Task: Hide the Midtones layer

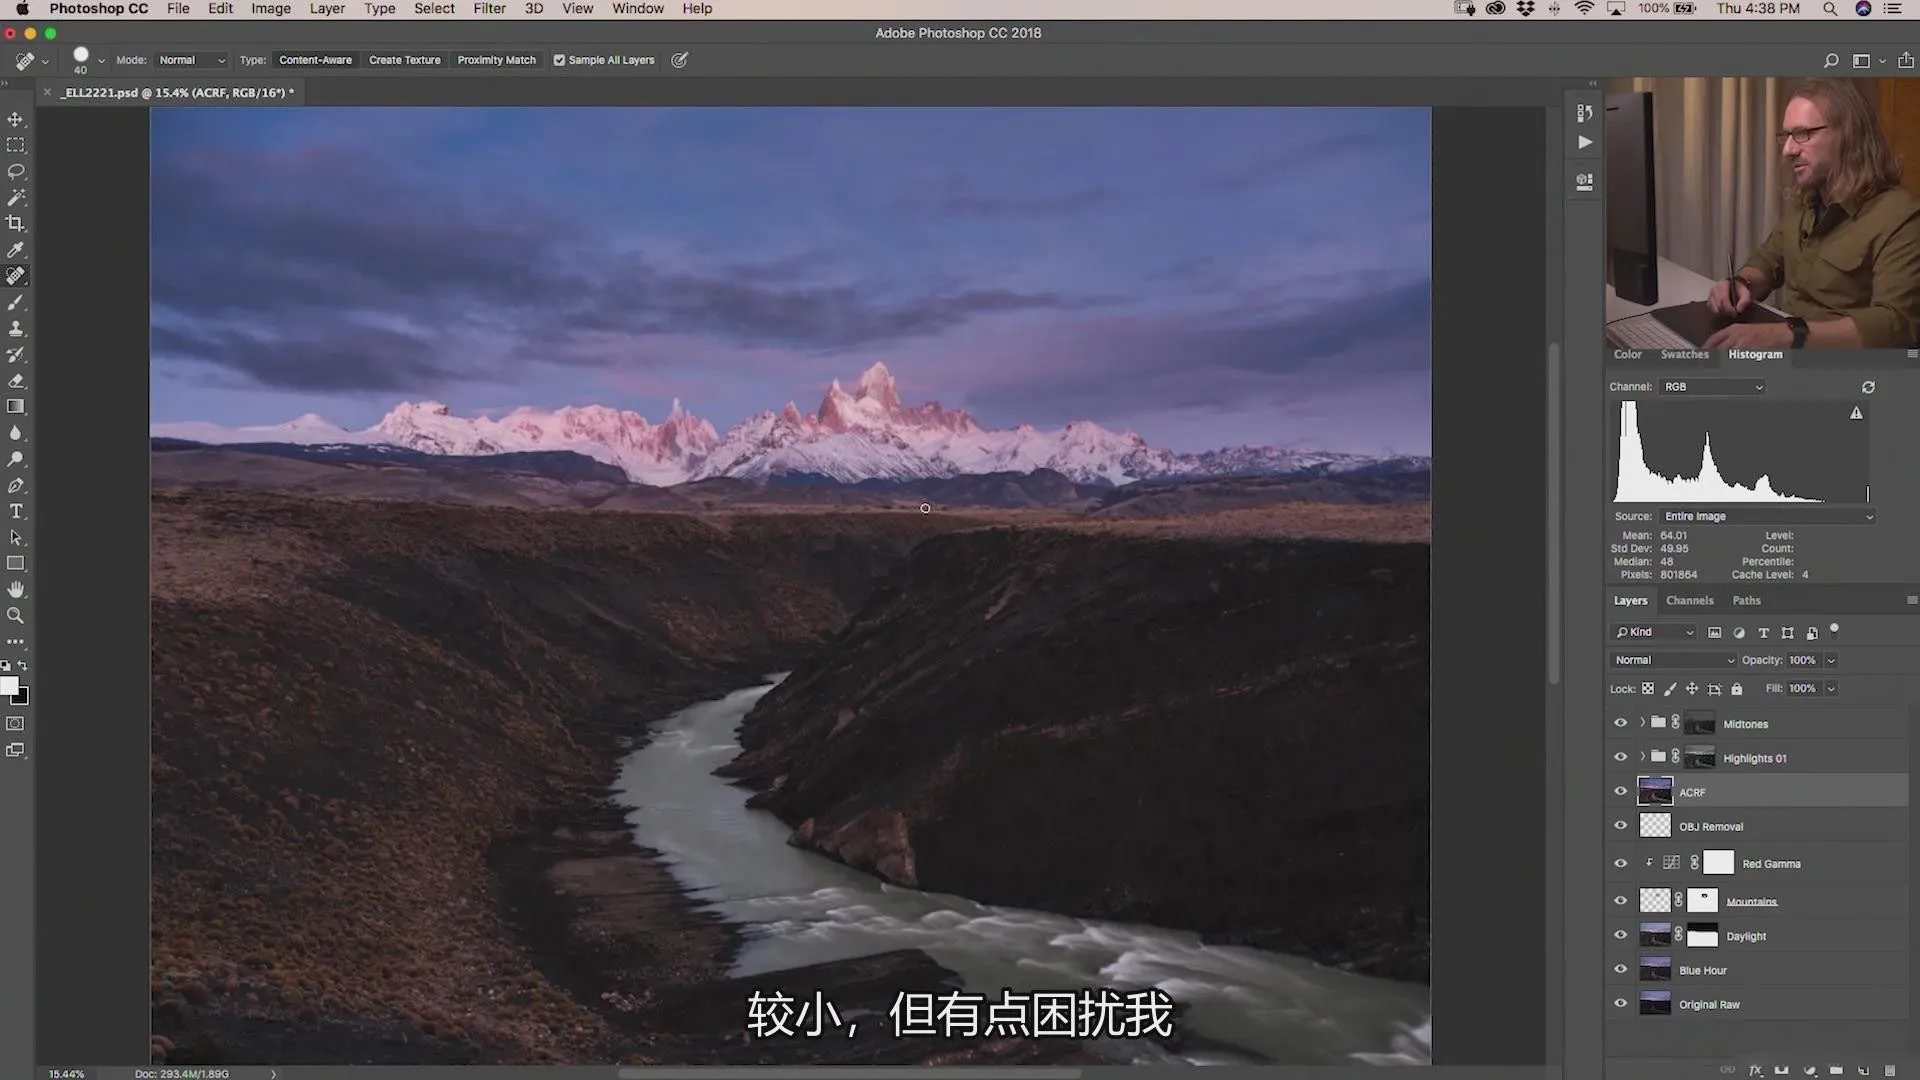Action: pyautogui.click(x=1621, y=723)
